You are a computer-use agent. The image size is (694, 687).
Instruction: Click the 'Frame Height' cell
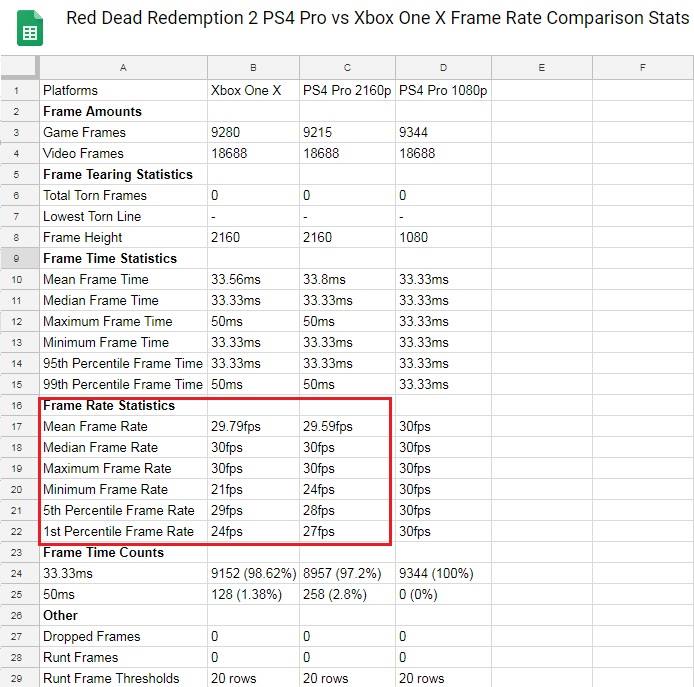[123, 237]
